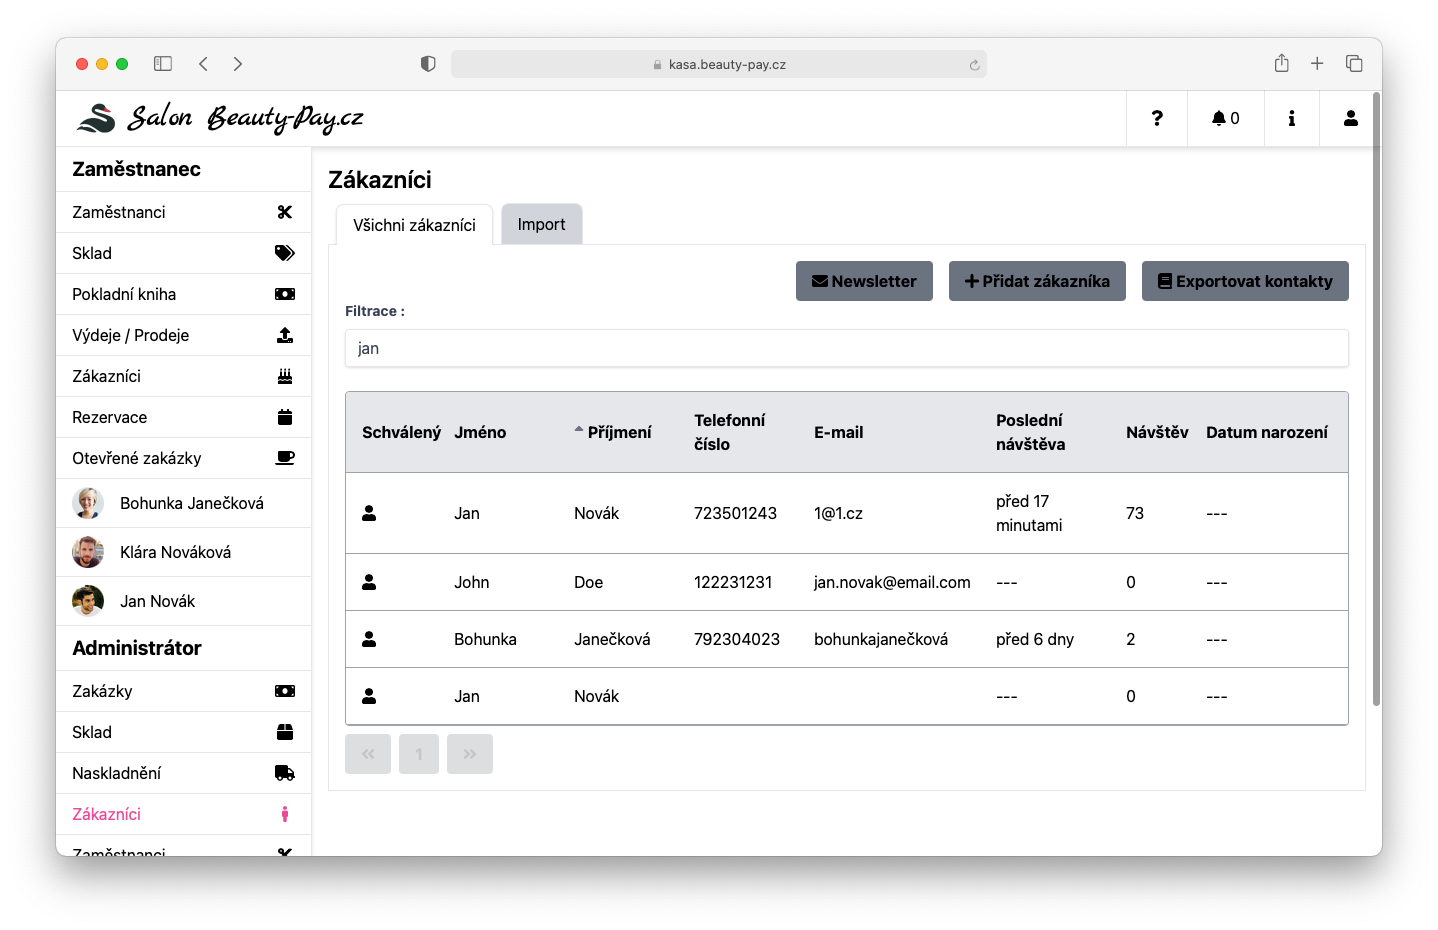Click Safari share icon
Screen dimensions: 1438x930
[x=1282, y=63]
